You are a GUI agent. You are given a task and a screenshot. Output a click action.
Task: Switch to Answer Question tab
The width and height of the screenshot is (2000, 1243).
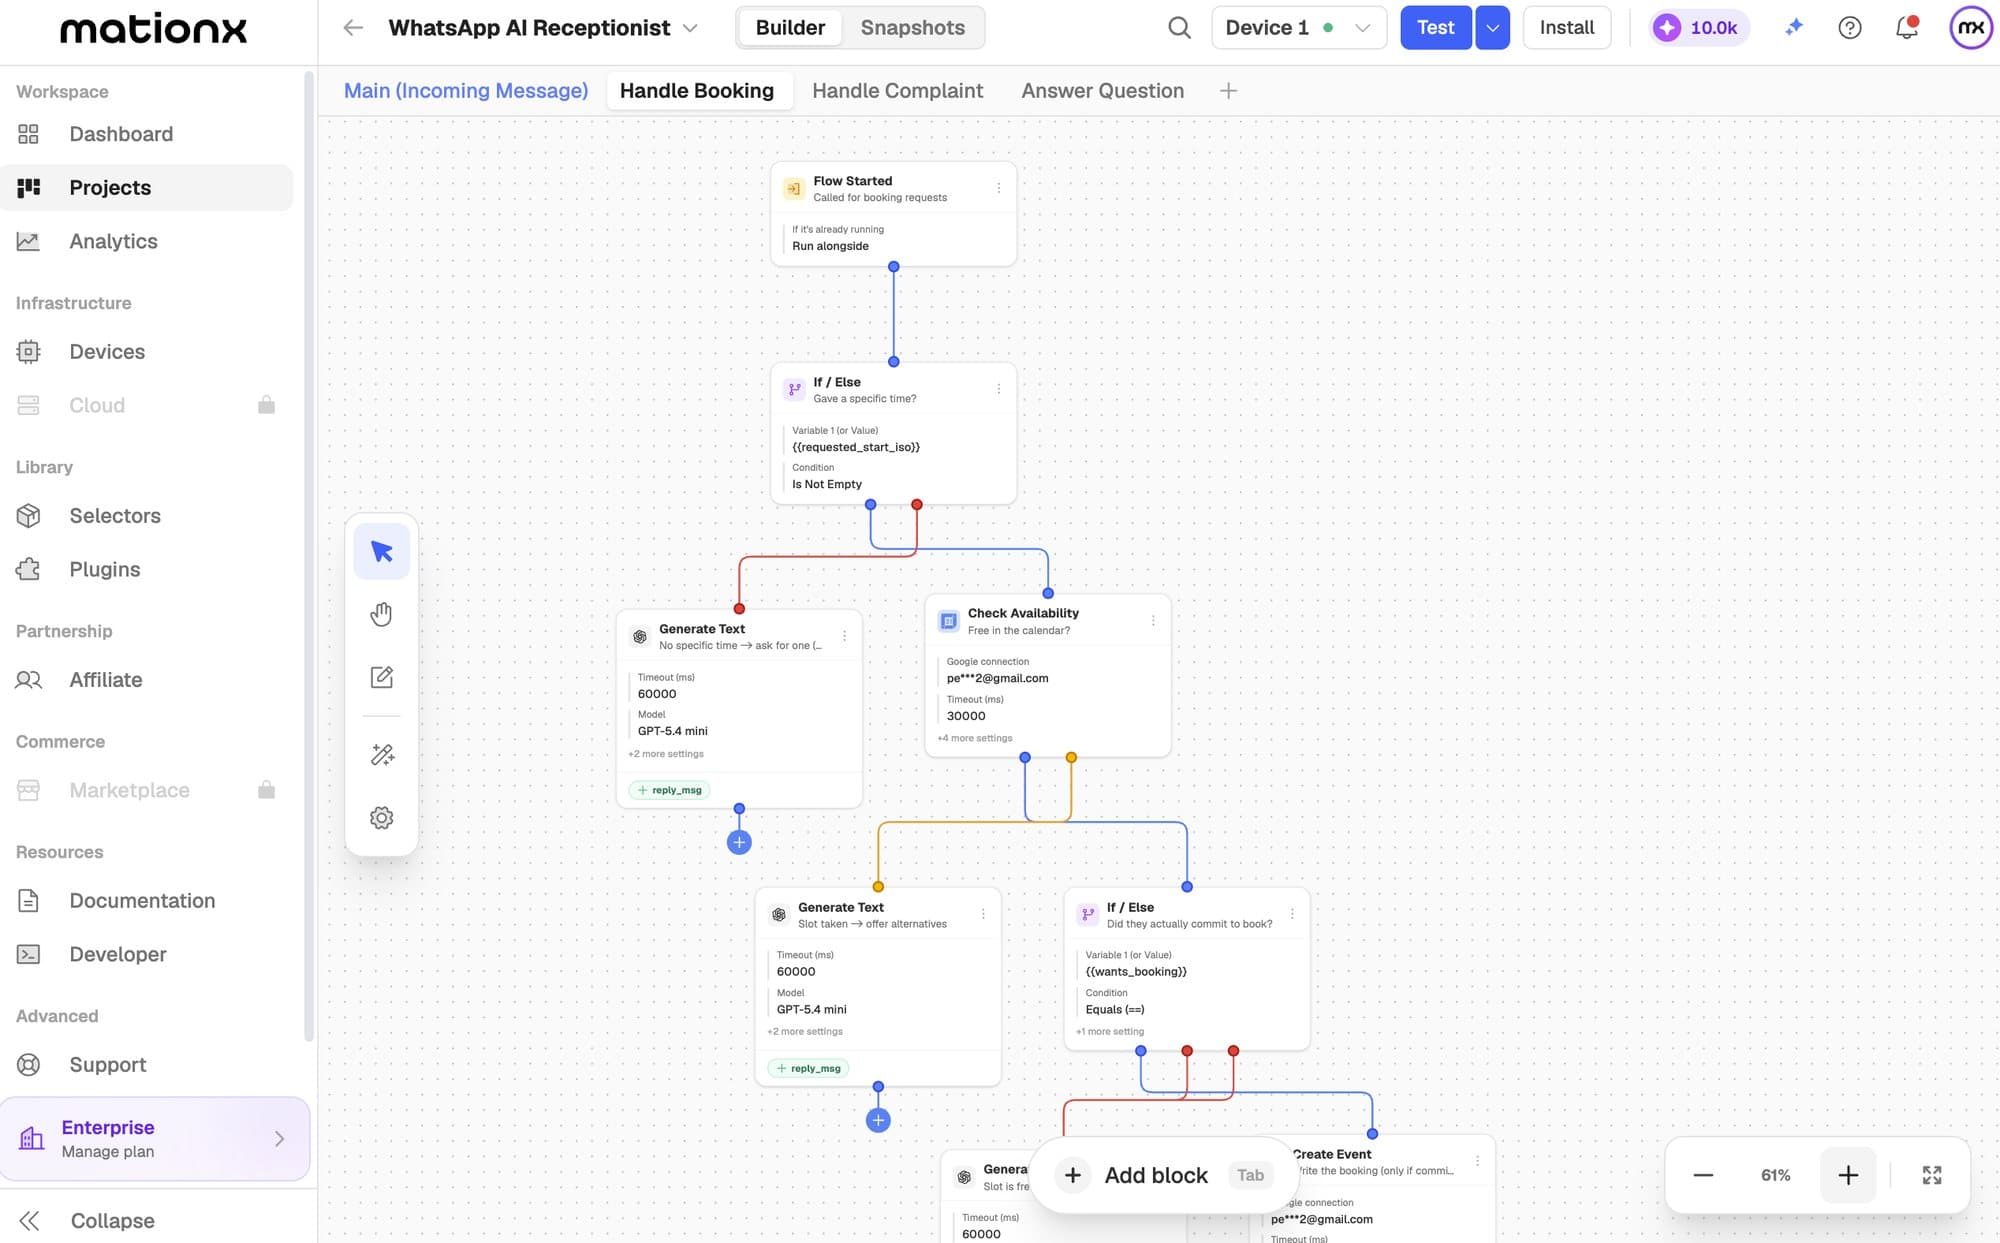(x=1102, y=91)
